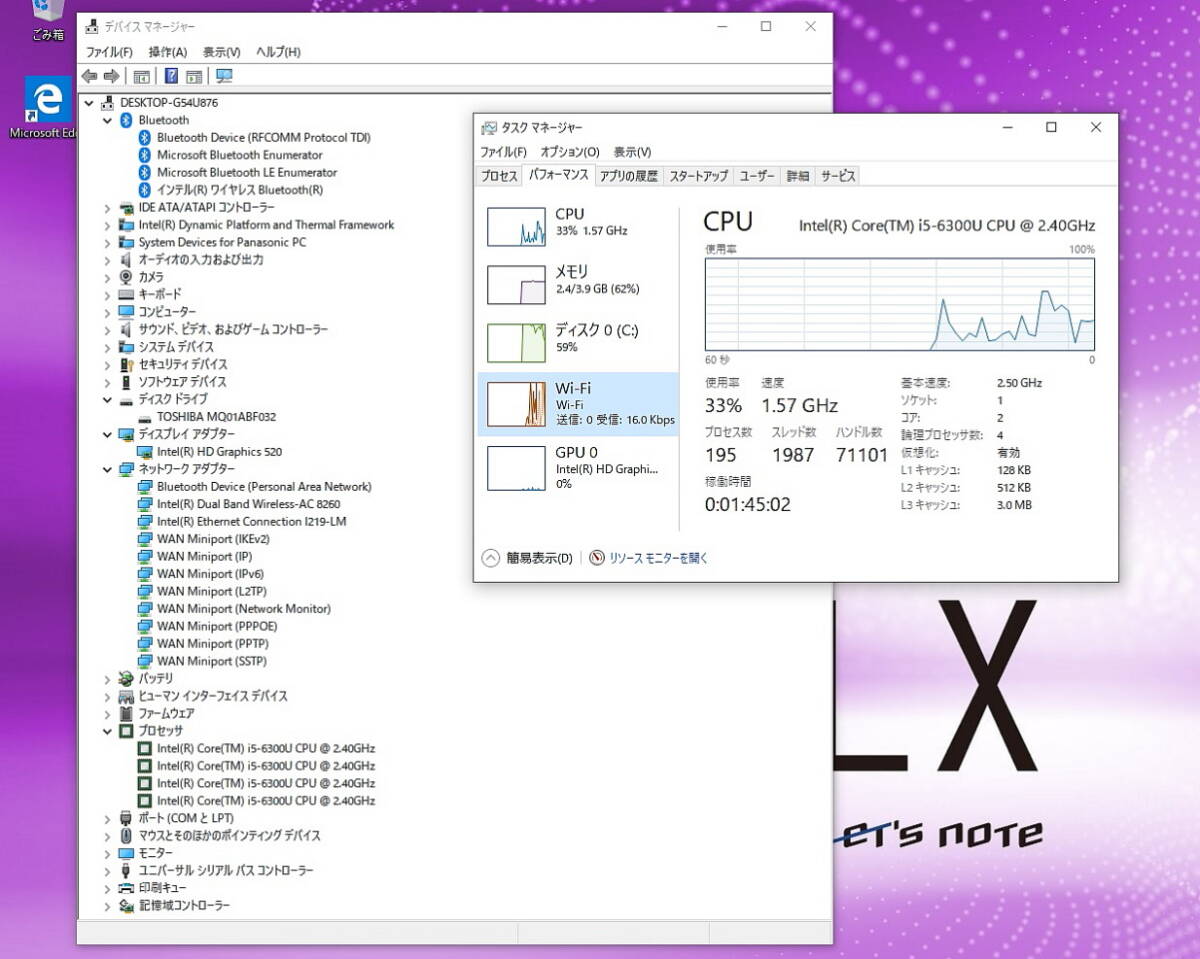Click the キーボード category icon
The width and height of the screenshot is (1200, 959).
tap(126, 294)
